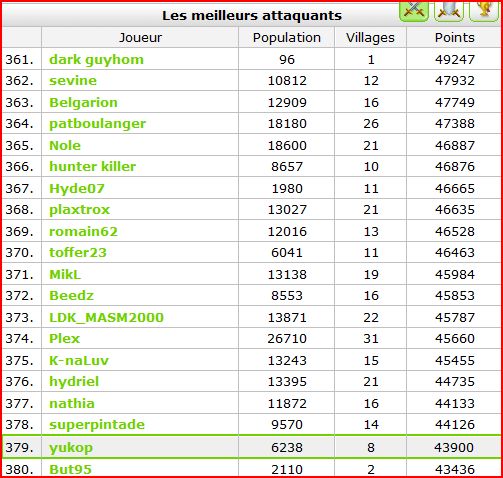
Task: Select highlighted player yukop
Action: [x=71, y=448]
